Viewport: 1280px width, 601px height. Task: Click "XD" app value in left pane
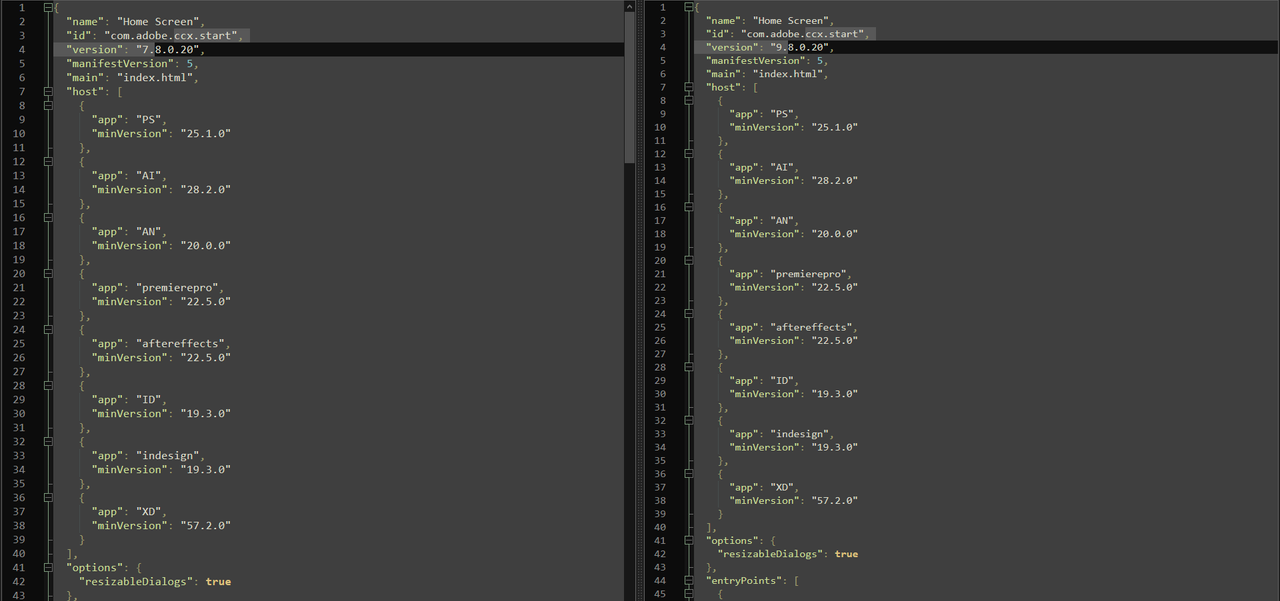[149, 512]
